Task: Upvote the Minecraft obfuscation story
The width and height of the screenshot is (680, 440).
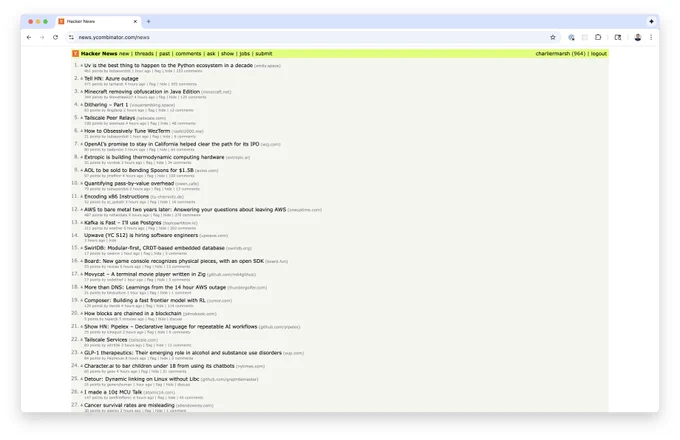Action: click(x=81, y=91)
